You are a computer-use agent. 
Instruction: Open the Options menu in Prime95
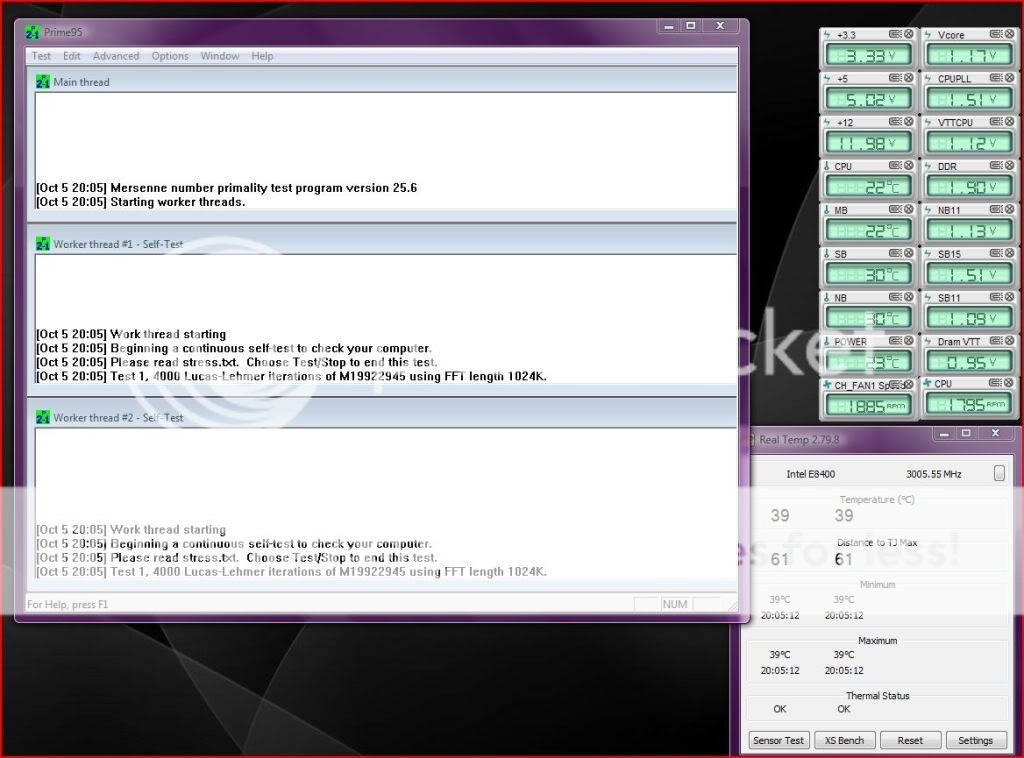coord(170,56)
